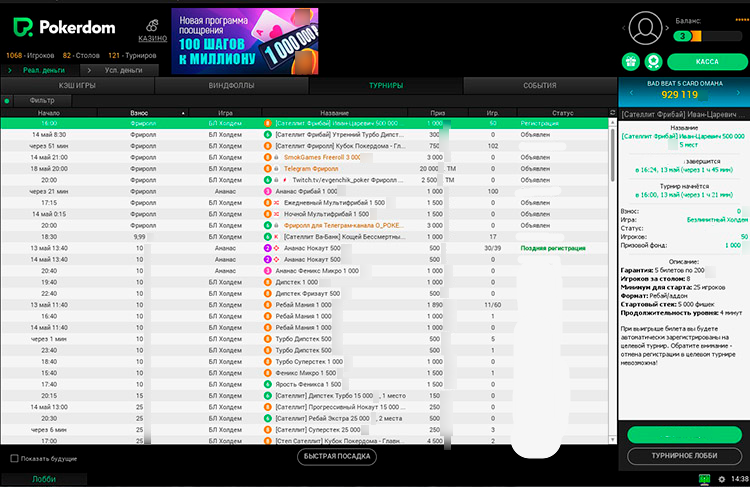Select Диптек Фризаут 500 row
The image size is (750, 487).
coord(304,294)
